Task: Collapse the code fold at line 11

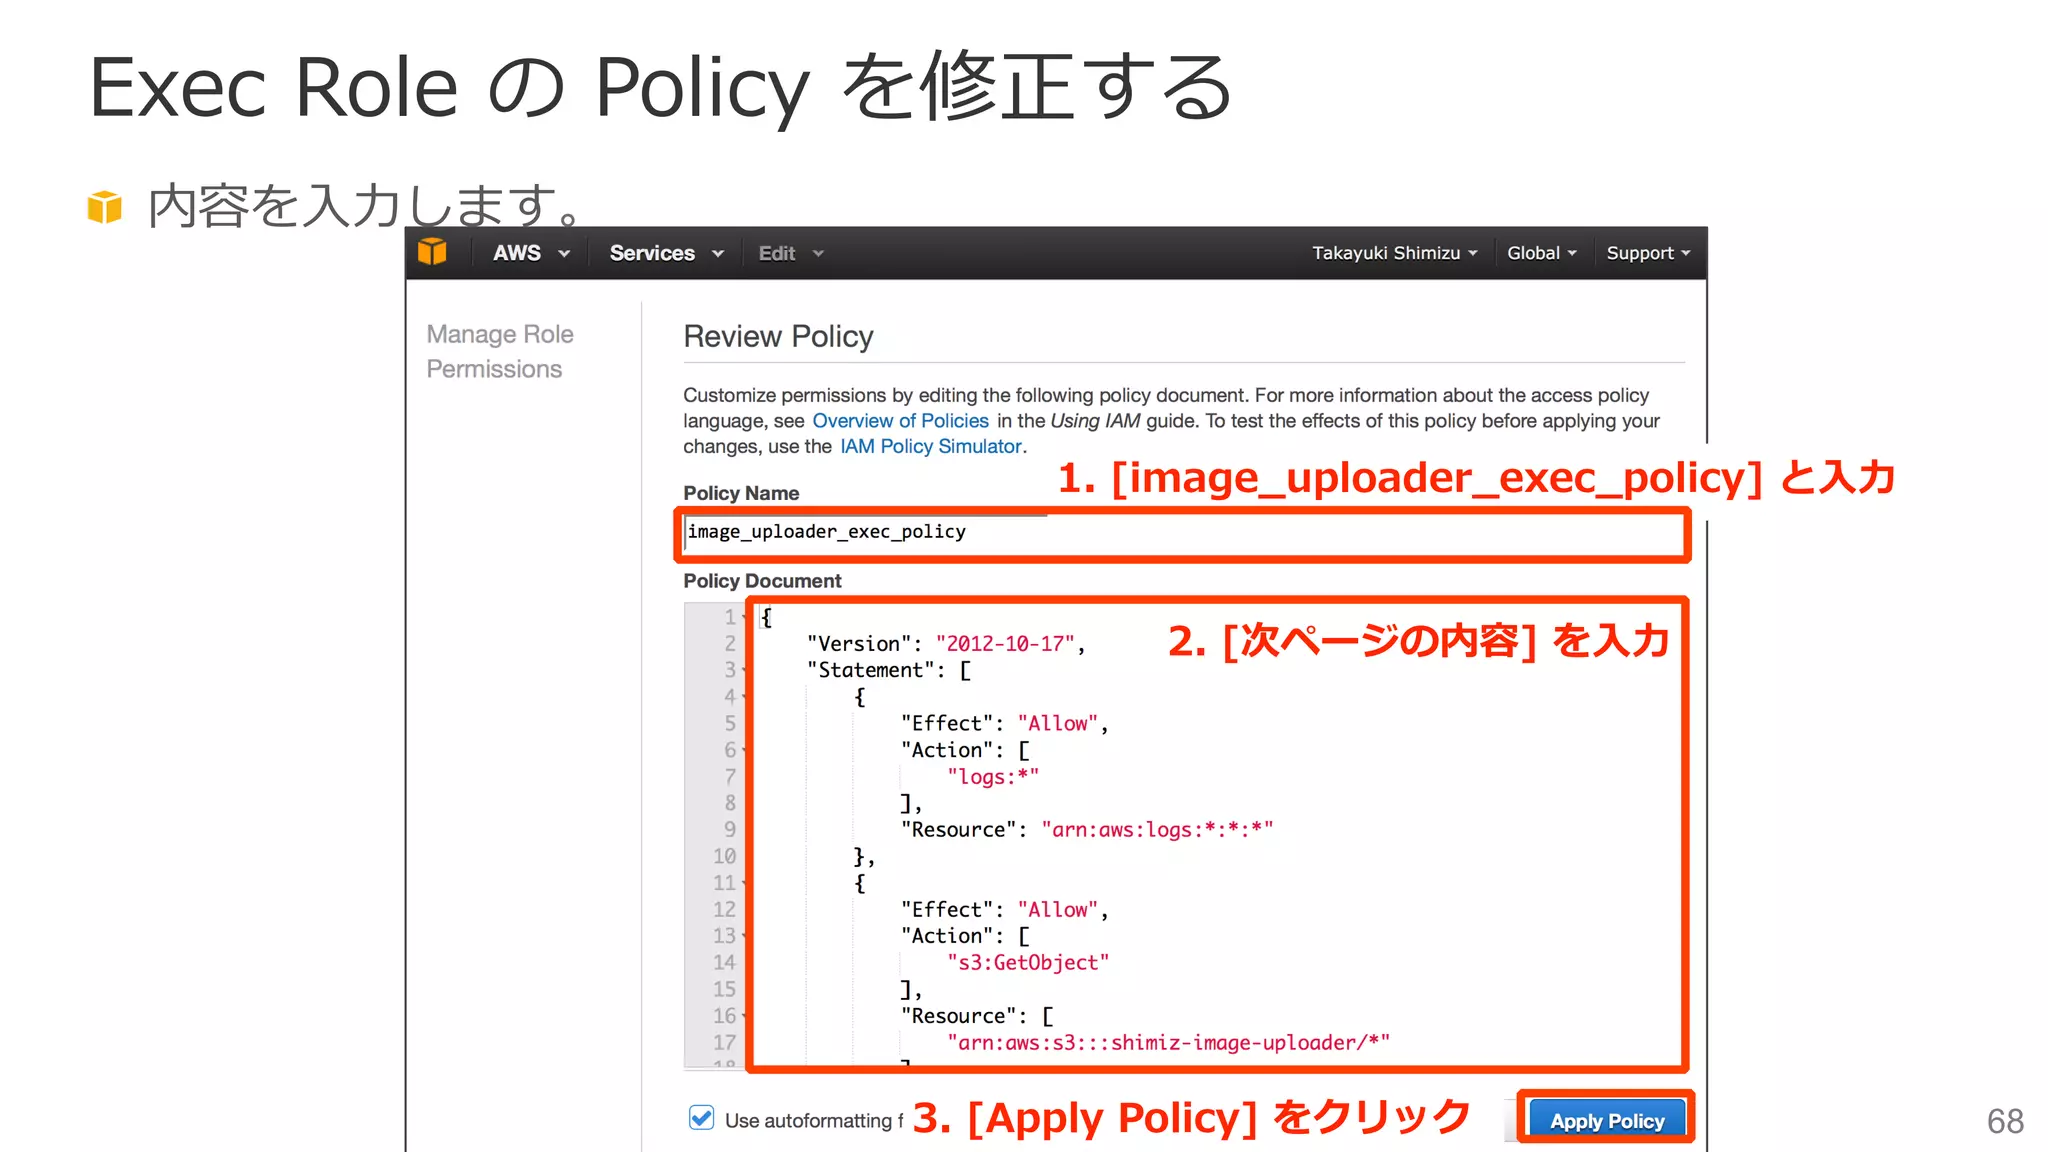Action: [x=745, y=883]
